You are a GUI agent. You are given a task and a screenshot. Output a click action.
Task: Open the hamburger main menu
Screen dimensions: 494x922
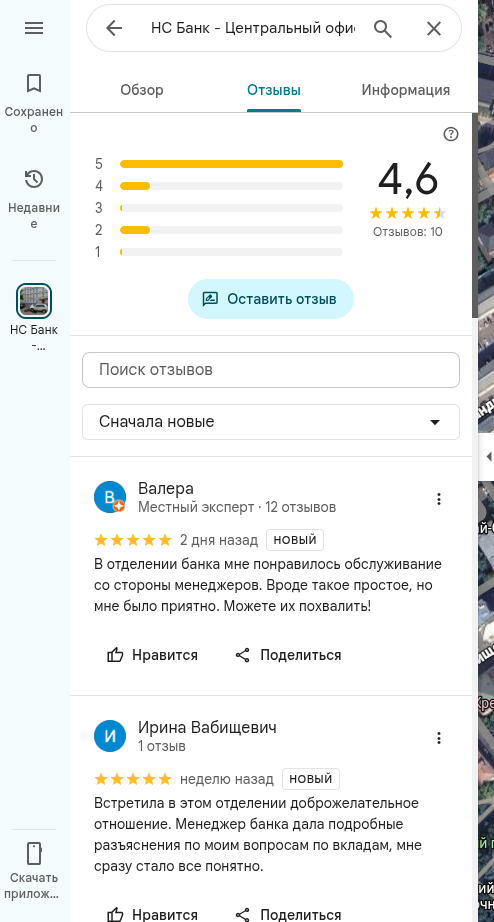[34, 28]
